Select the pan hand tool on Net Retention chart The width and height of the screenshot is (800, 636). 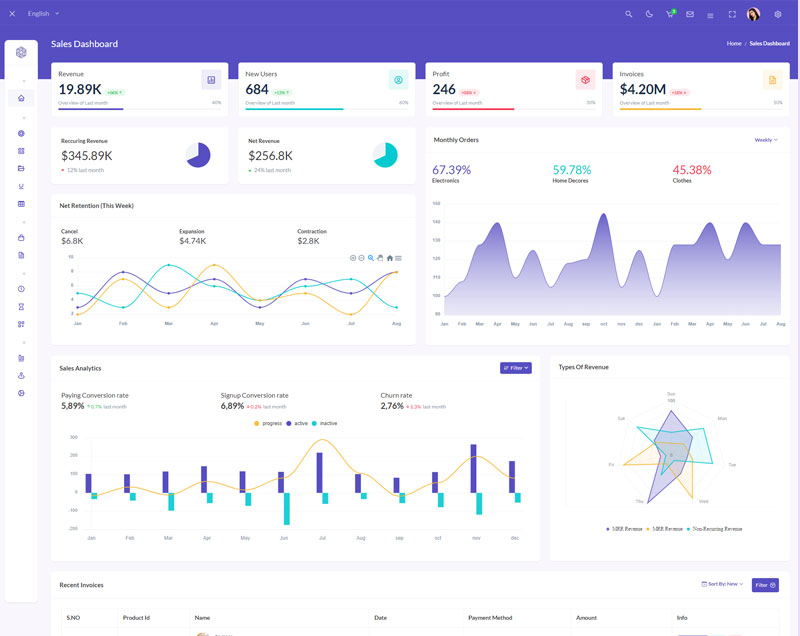coord(380,258)
